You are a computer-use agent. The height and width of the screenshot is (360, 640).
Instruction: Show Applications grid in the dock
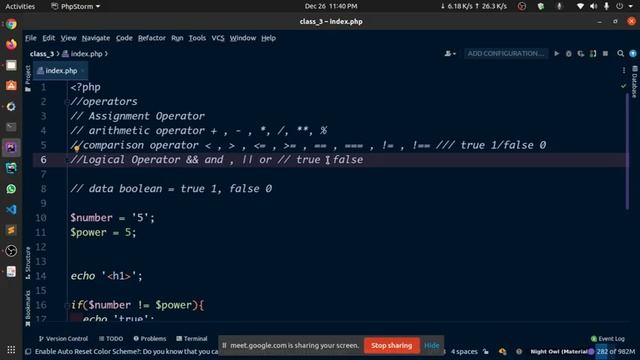(x=11, y=350)
